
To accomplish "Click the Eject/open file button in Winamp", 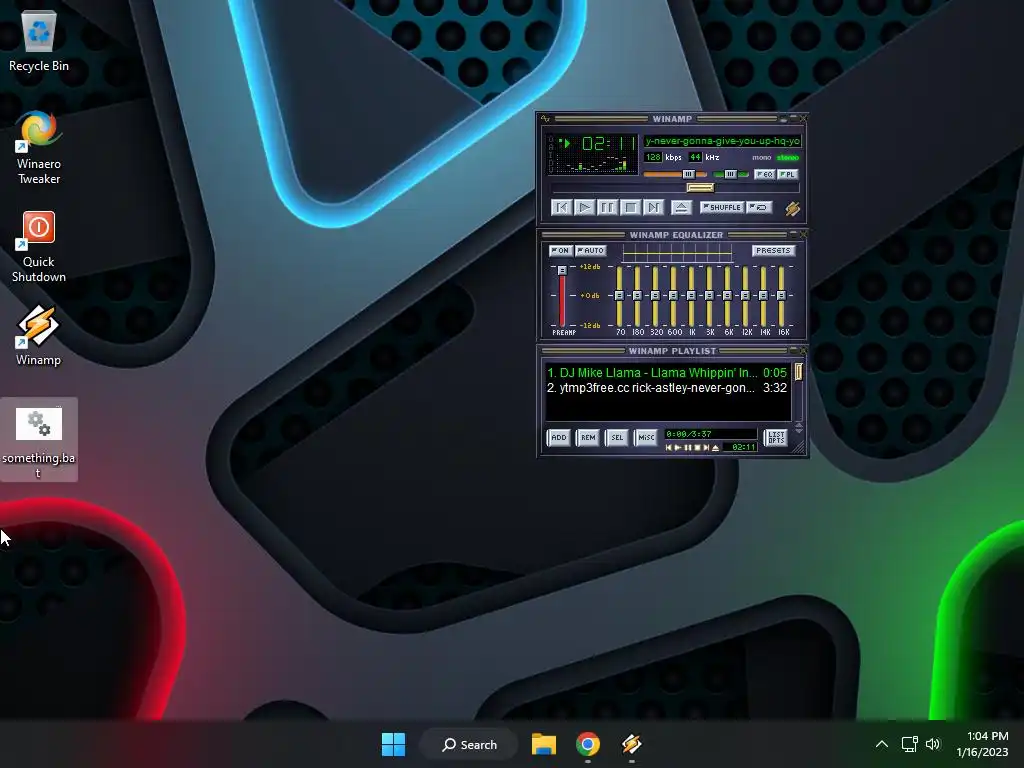I will [x=681, y=208].
